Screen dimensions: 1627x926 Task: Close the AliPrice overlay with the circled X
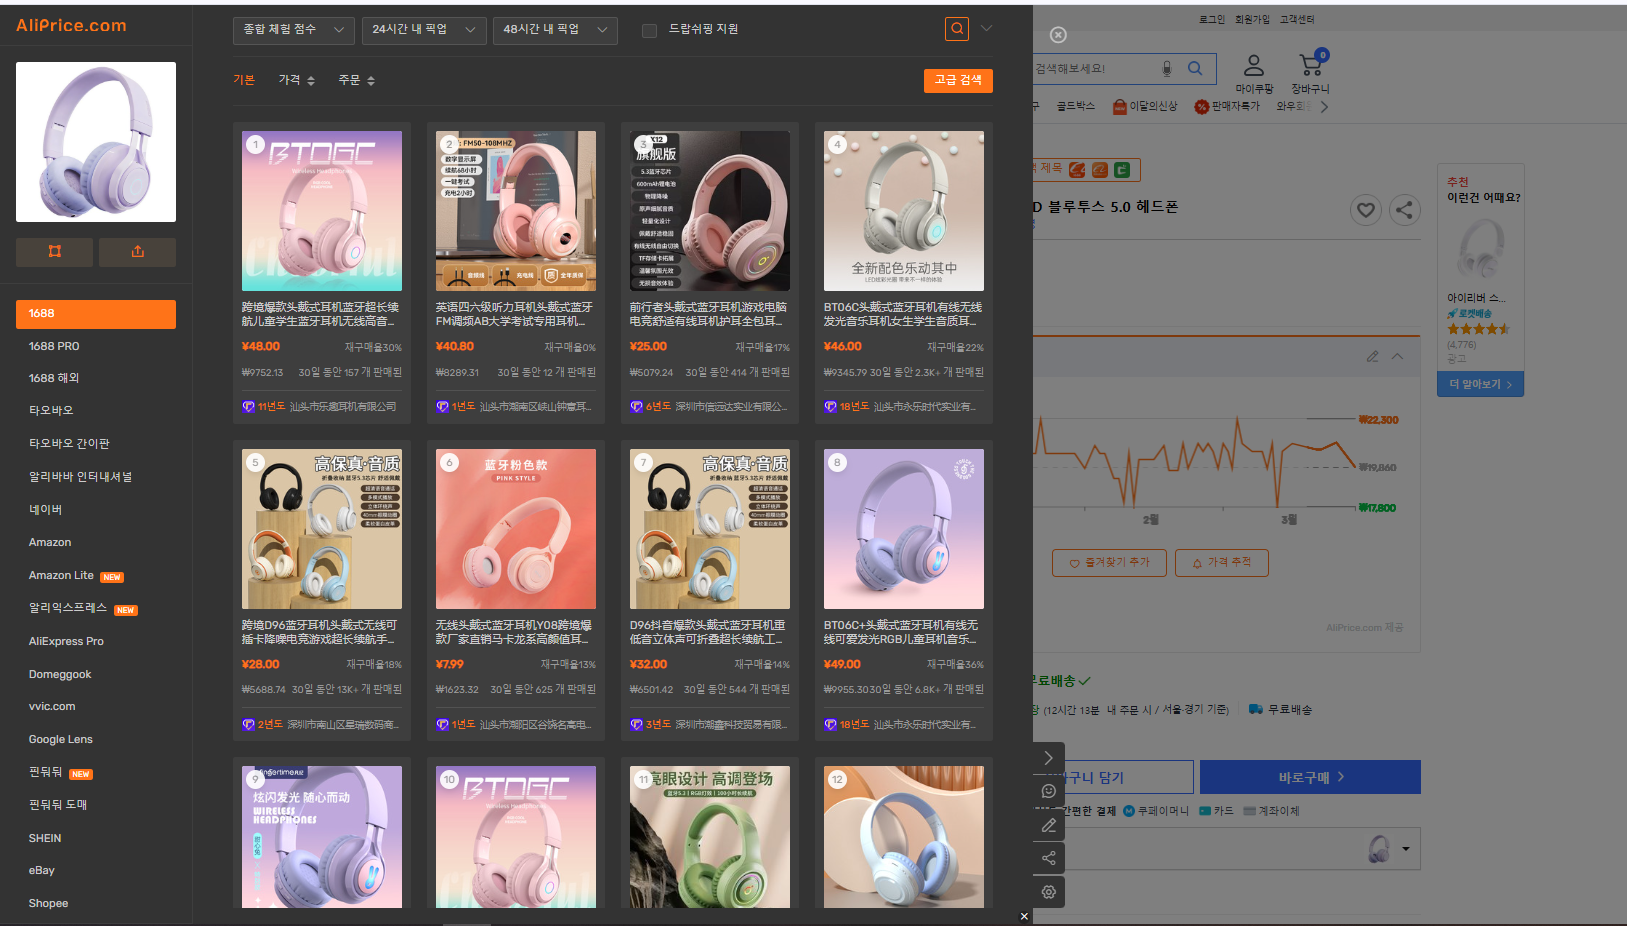[1058, 35]
